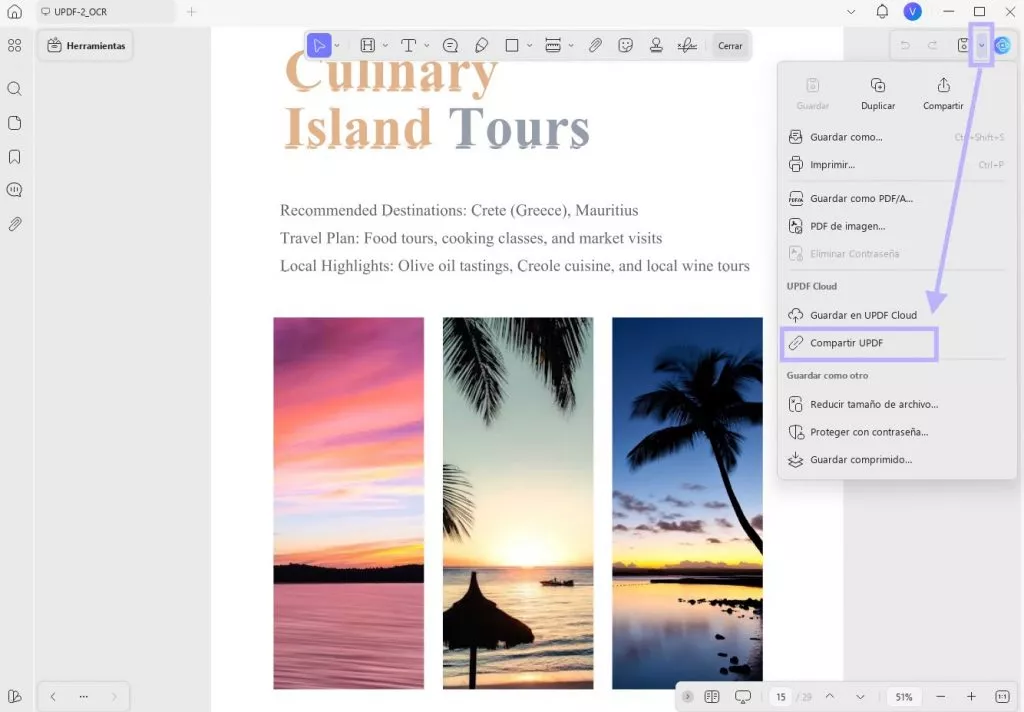1024x712 pixels.
Task: Click page number field 15
Action: (x=780, y=697)
